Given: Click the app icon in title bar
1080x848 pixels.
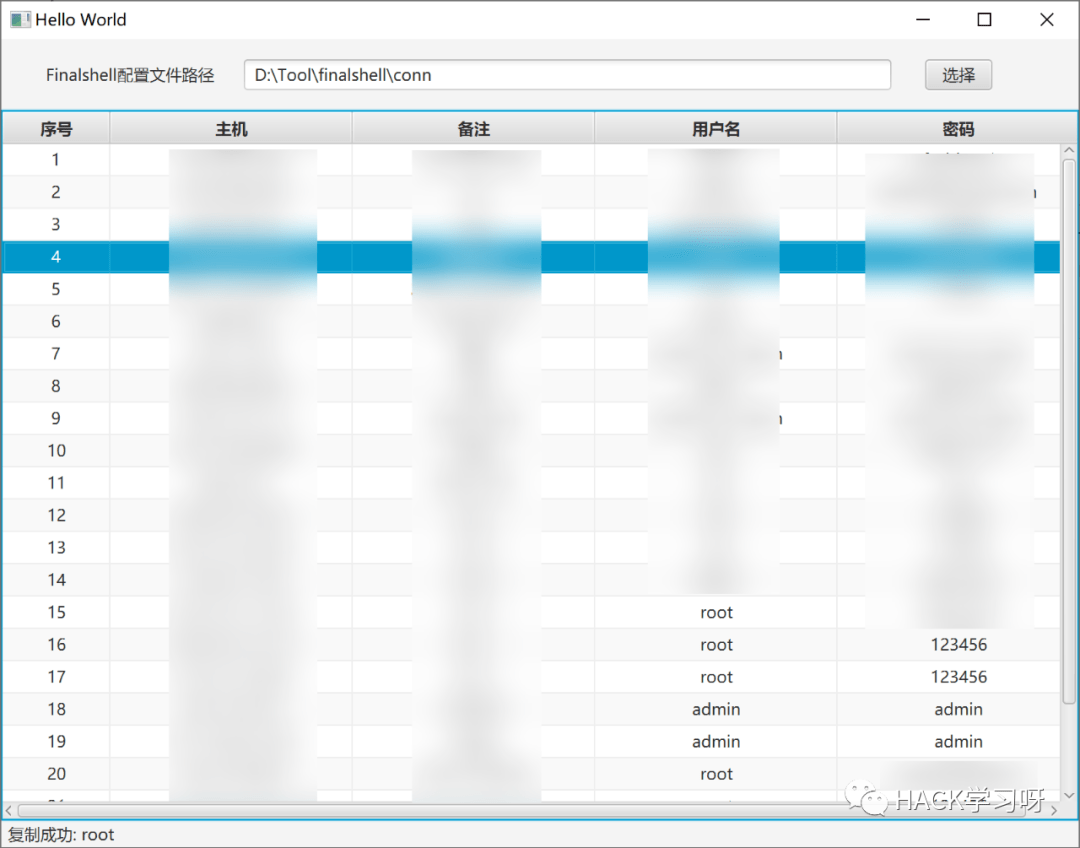Looking at the screenshot, I should pos(20,19).
